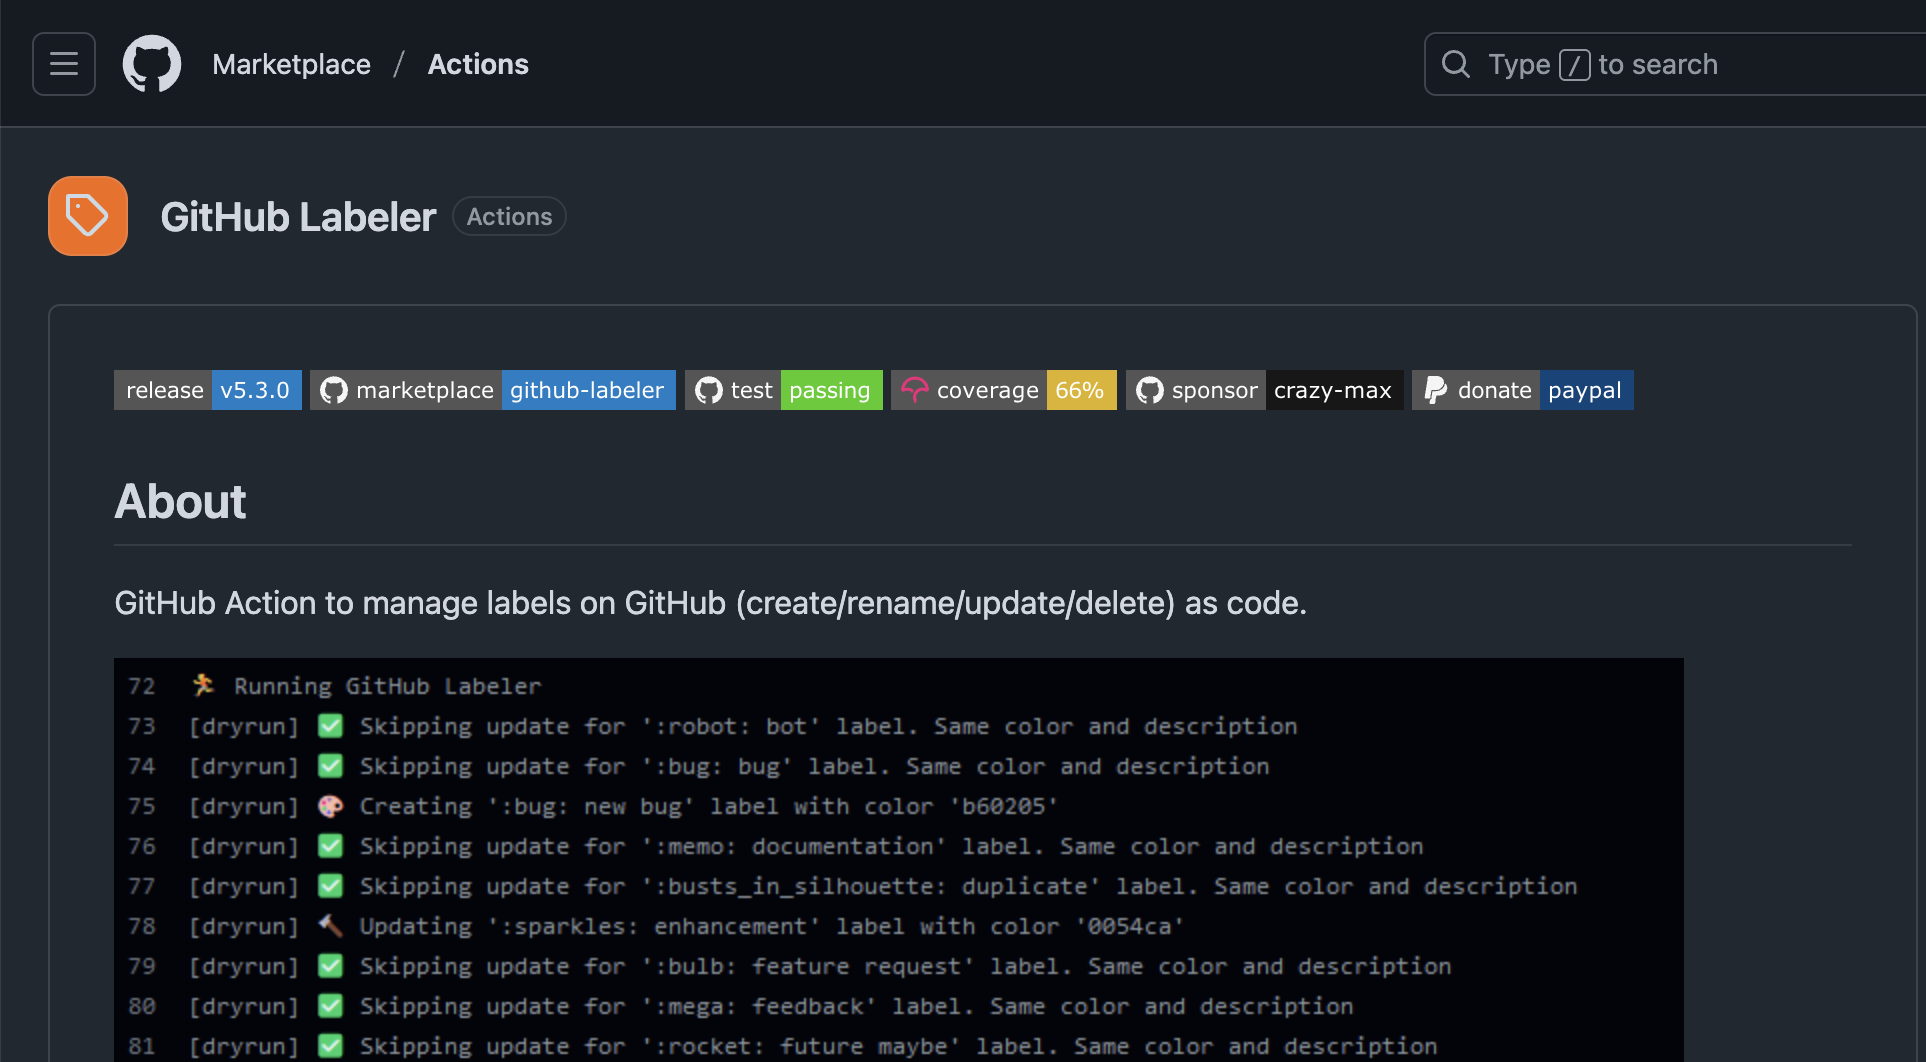Open the hamburger navigation menu
This screenshot has height=1062, width=1926.
pyautogui.click(x=63, y=63)
